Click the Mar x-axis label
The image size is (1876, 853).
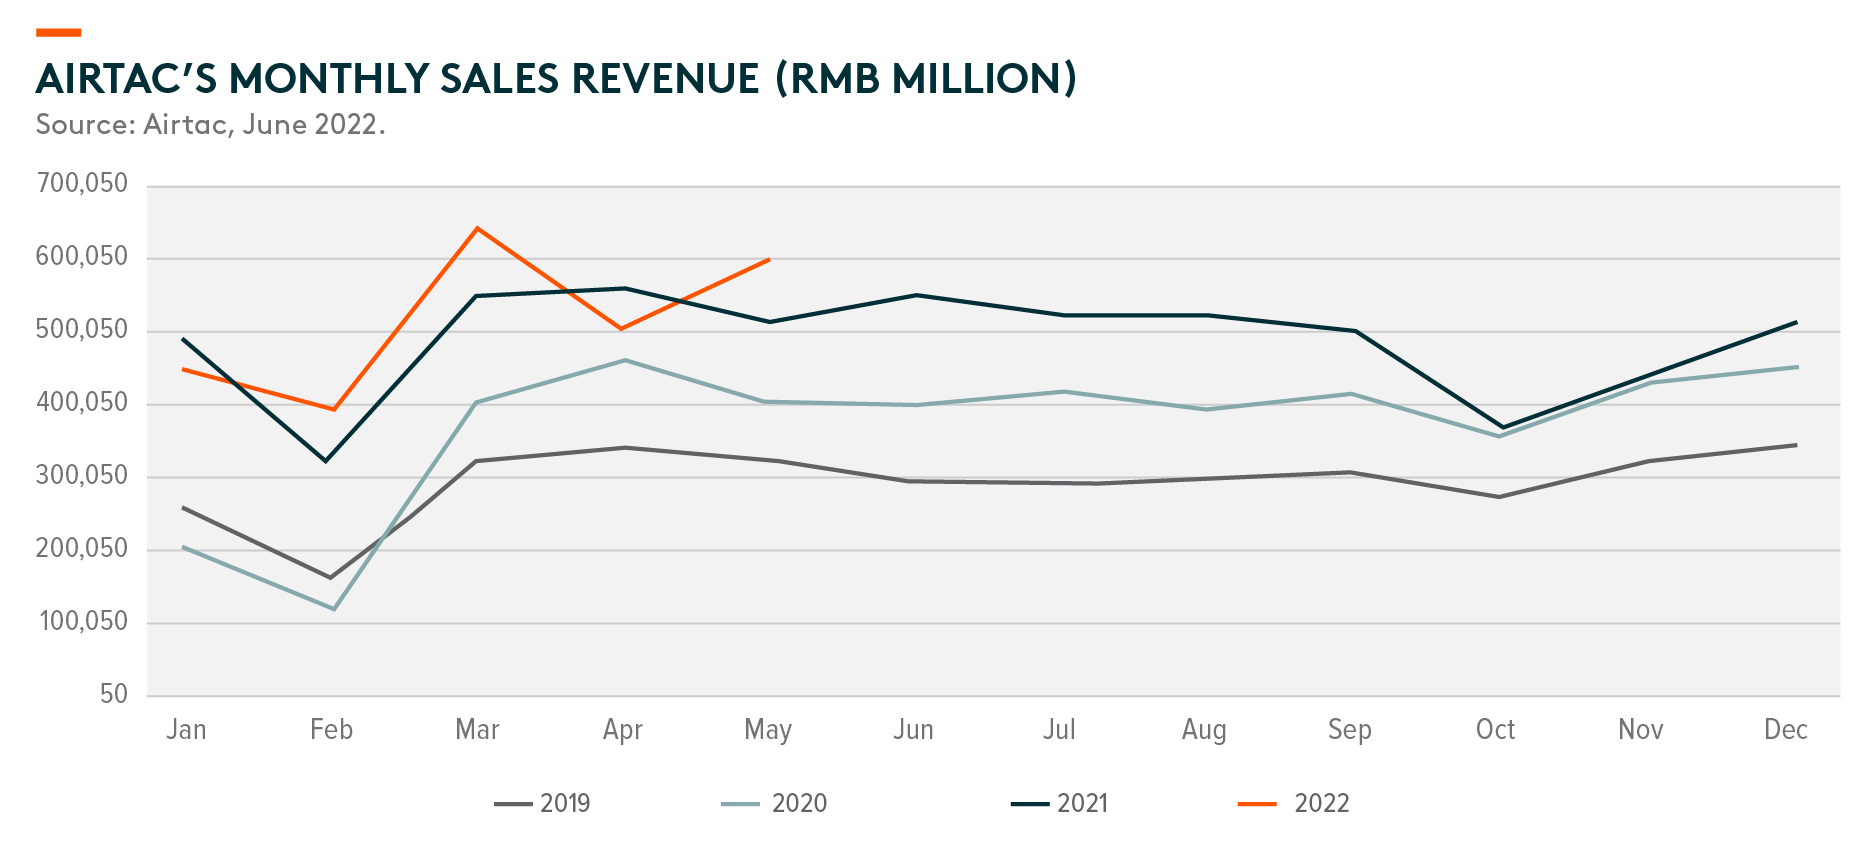[x=477, y=729]
